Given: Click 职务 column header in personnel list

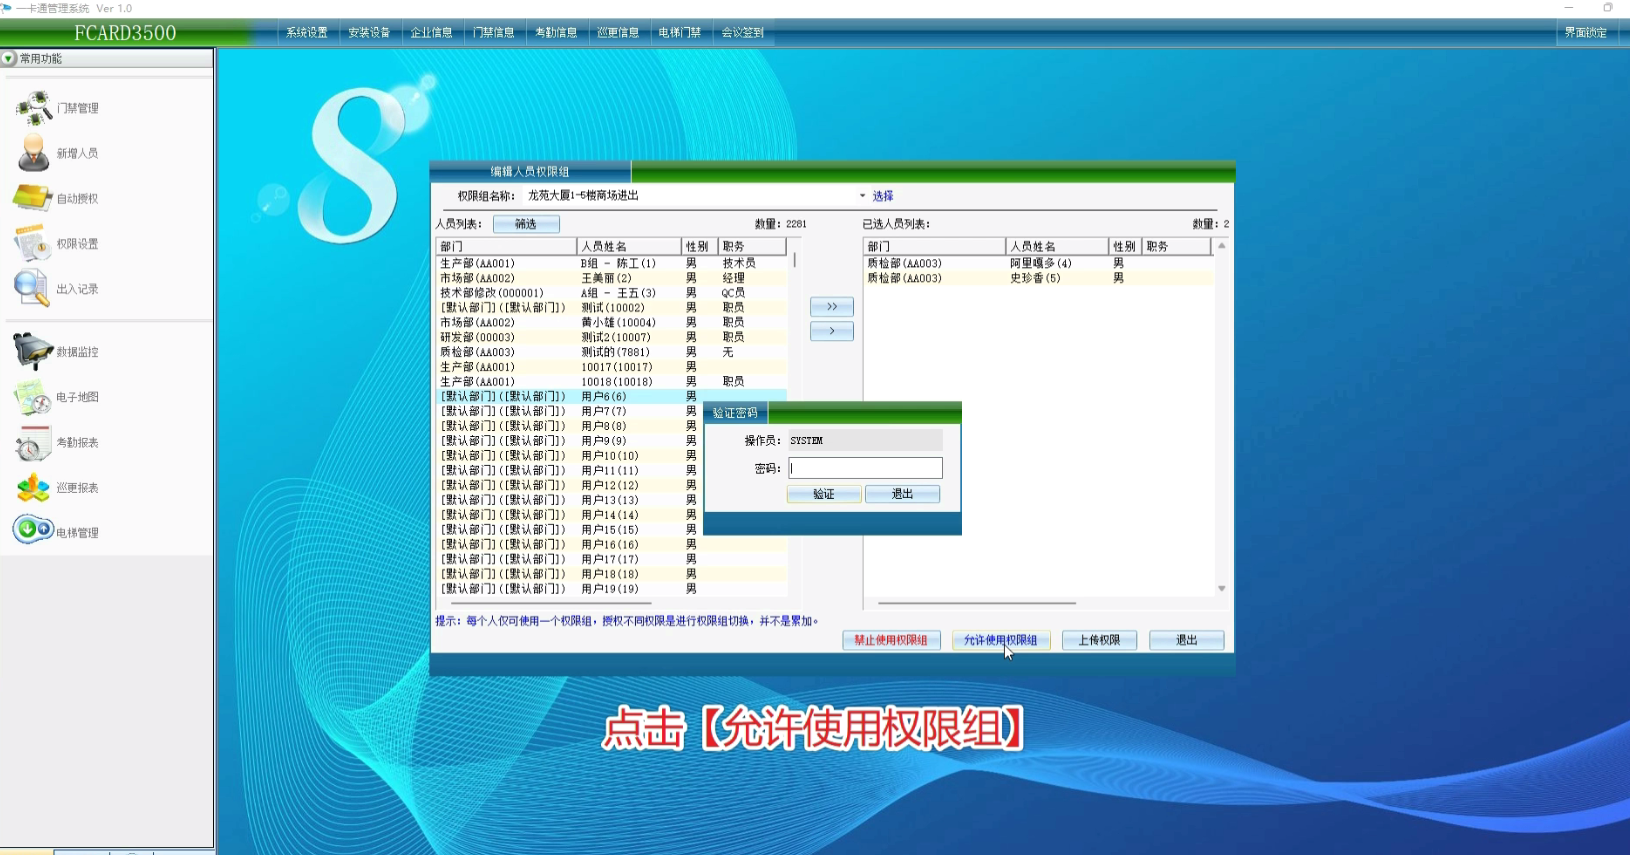Looking at the screenshot, I should point(752,246).
